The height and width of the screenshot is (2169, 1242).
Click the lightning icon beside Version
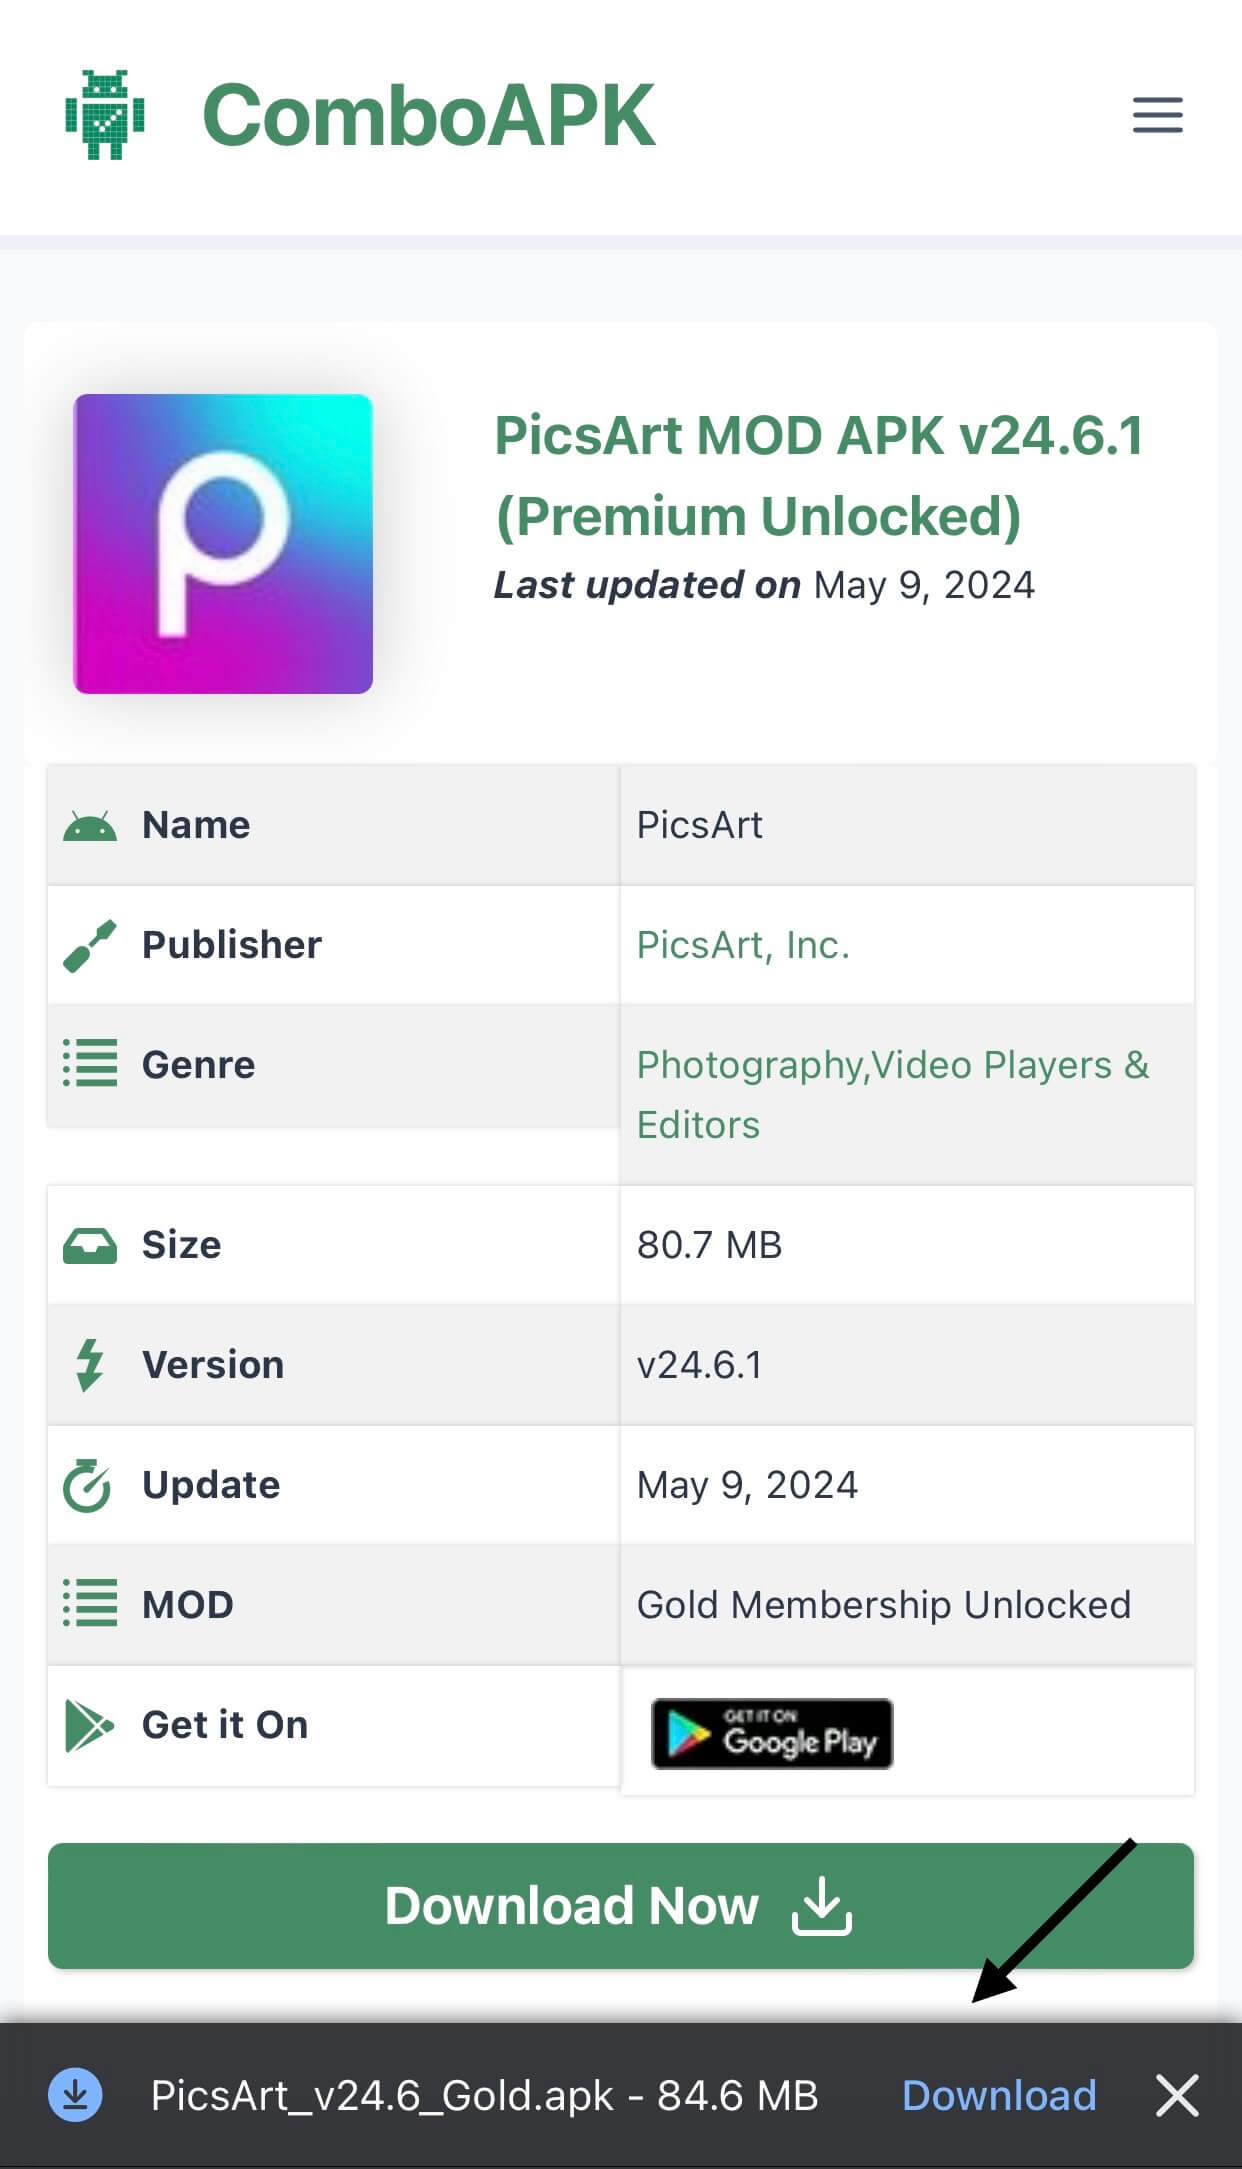coord(90,1362)
